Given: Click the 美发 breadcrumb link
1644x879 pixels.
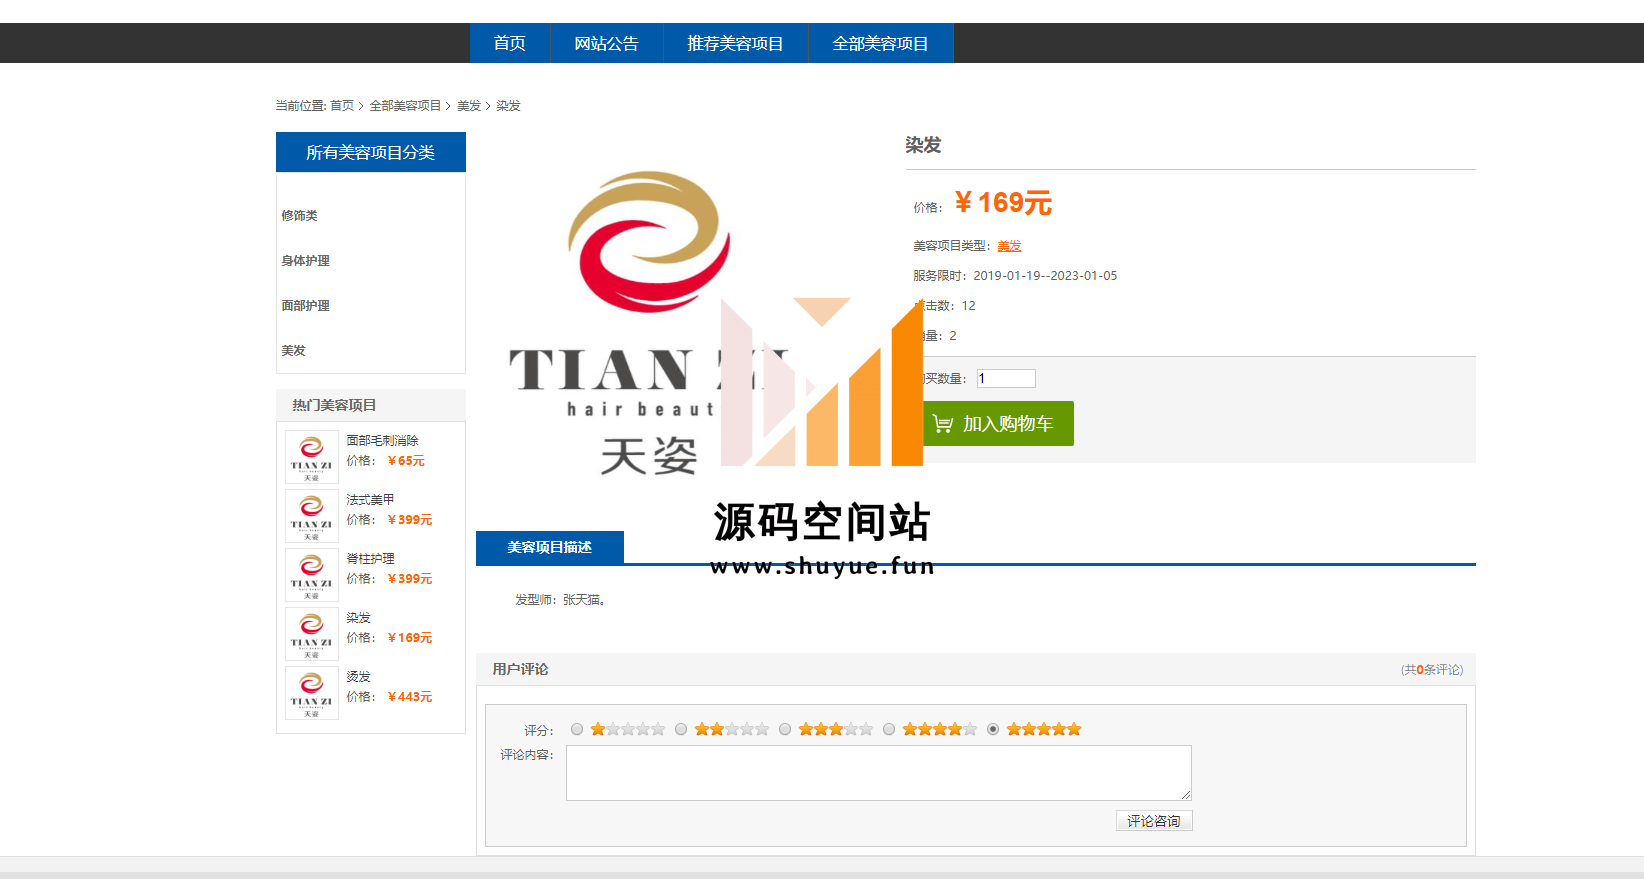Looking at the screenshot, I should (x=469, y=106).
